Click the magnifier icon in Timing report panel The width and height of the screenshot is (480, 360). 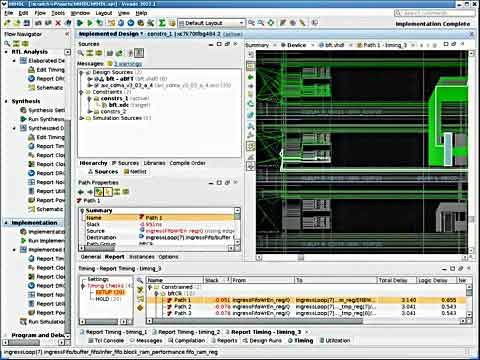[140, 280]
